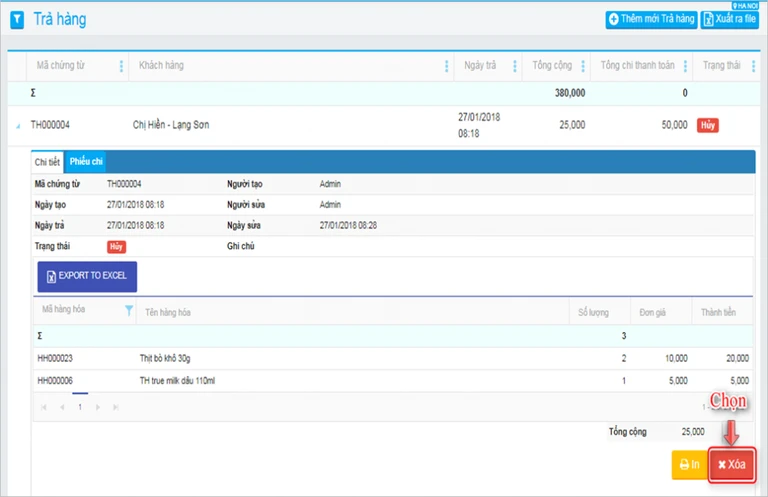Viewport: 768px width, 497px height.
Task: Export list with Xuất ra file button
Action: tap(729, 20)
